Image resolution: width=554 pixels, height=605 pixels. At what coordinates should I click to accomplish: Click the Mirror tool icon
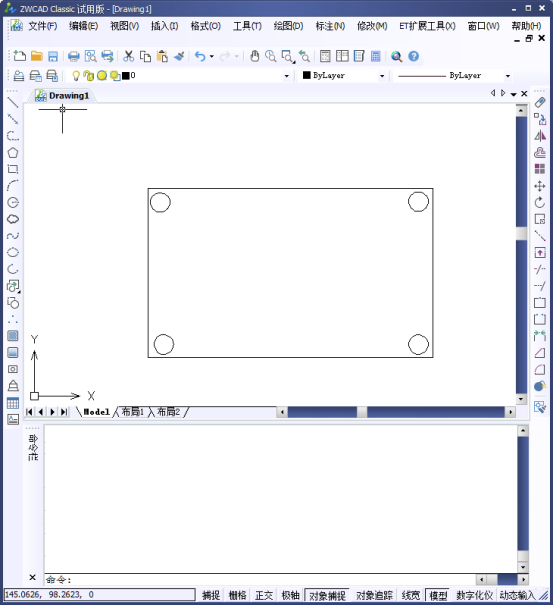point(540,136)
